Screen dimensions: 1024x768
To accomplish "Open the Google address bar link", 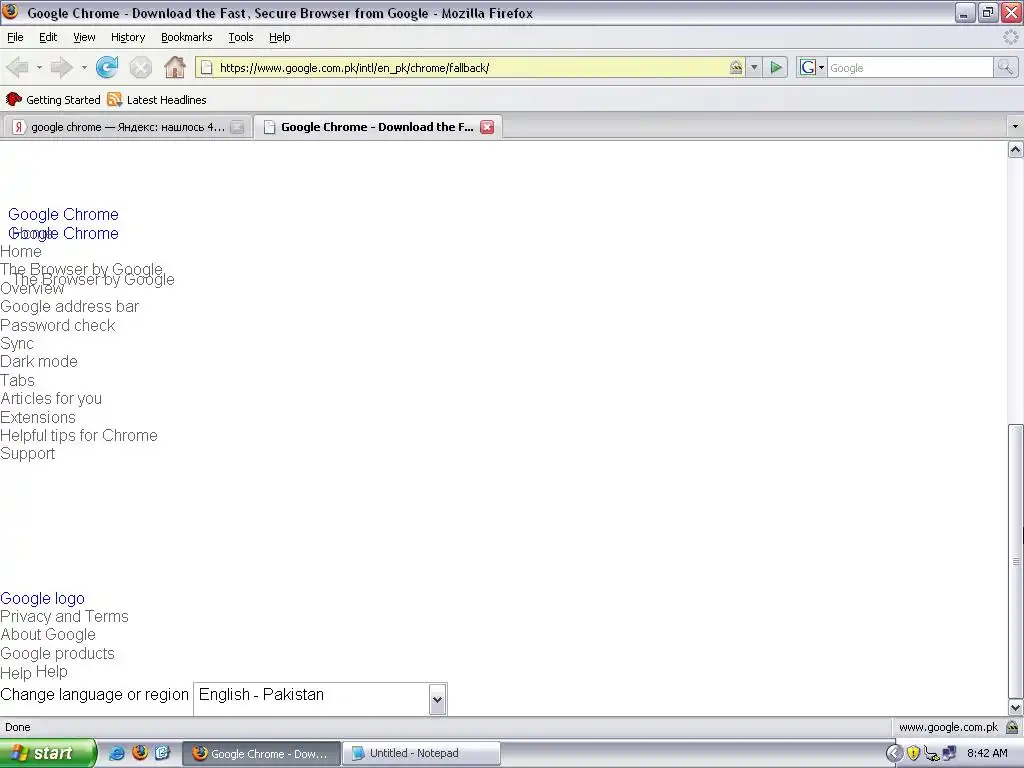I will (x=69, y=306).
